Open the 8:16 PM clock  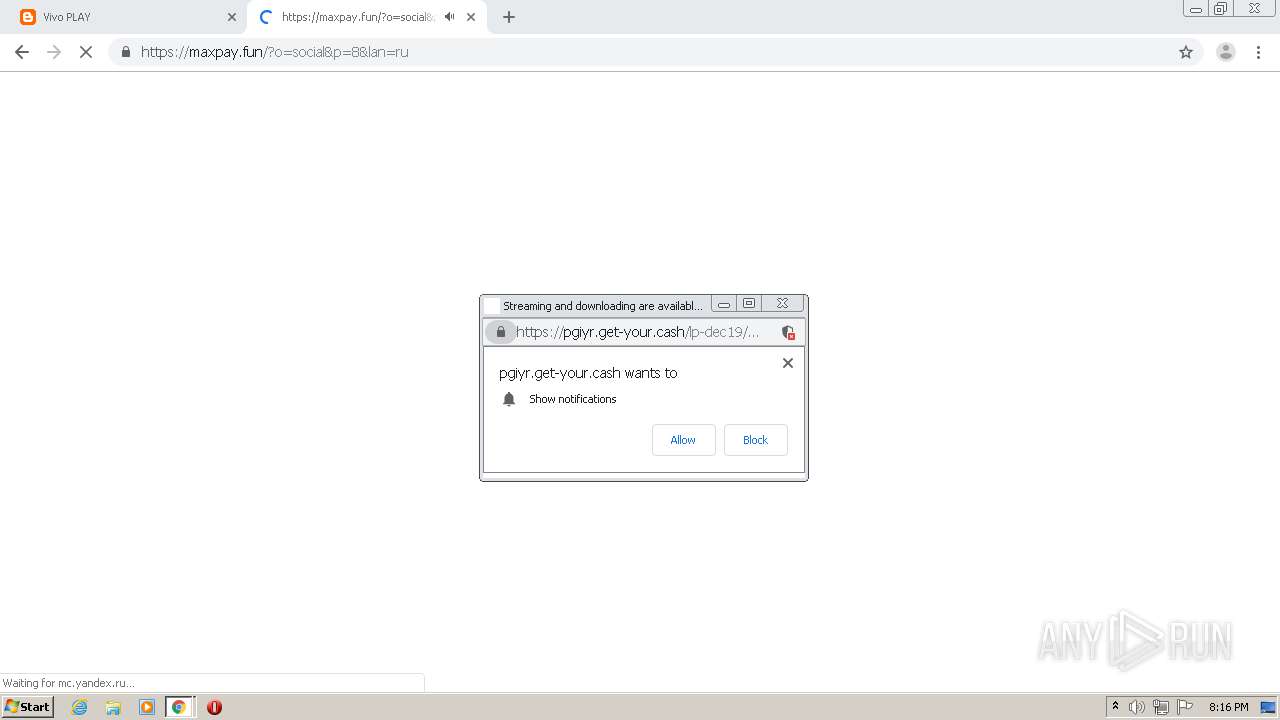click(x=1228, y=707)
